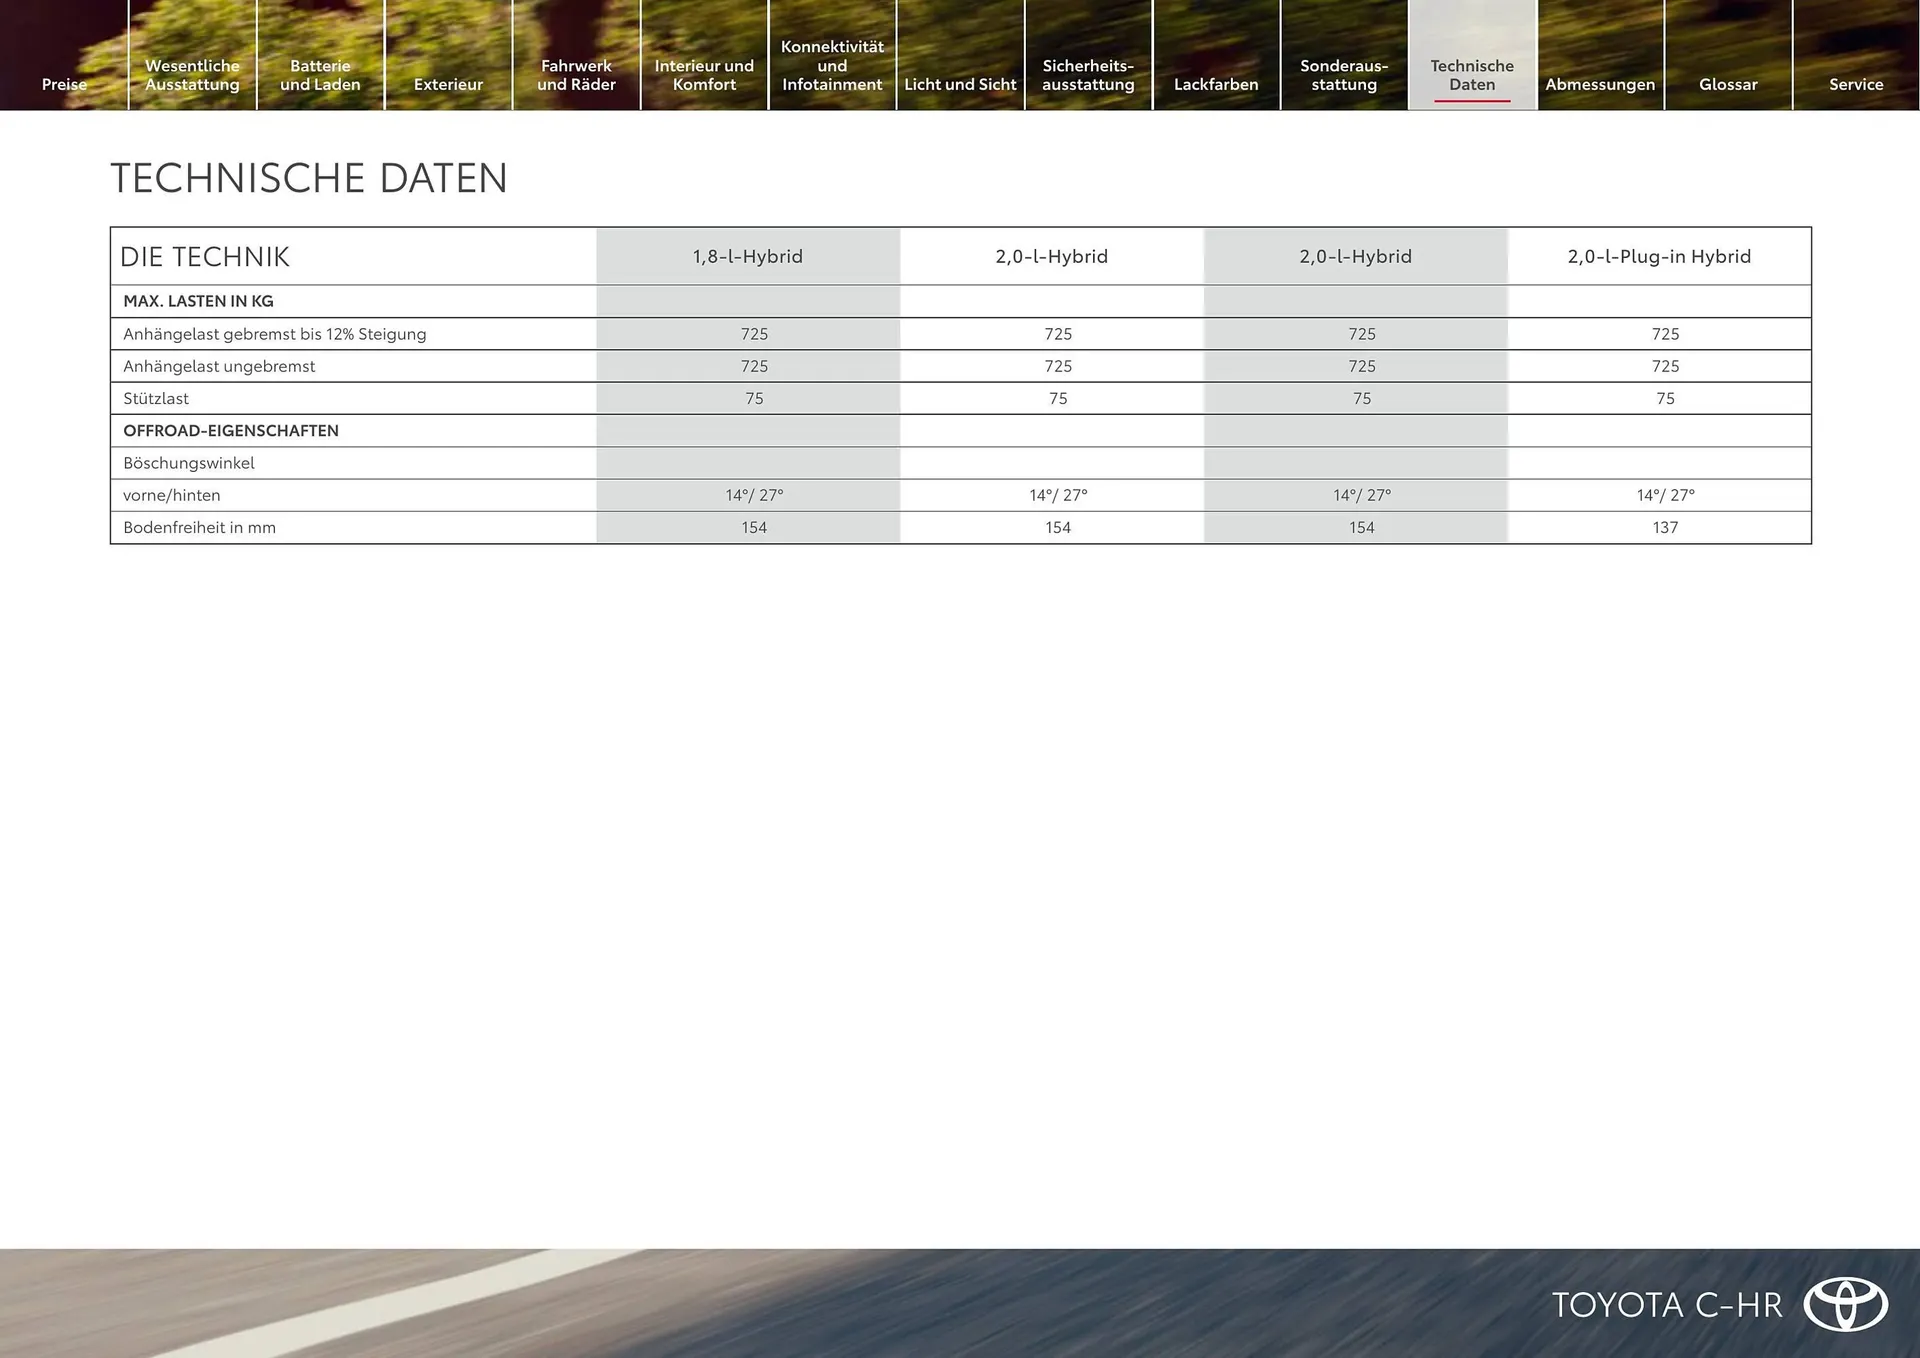Click the Toyota logo icon
Screen dimensions: 1920x1358
pos(1845,1305)
